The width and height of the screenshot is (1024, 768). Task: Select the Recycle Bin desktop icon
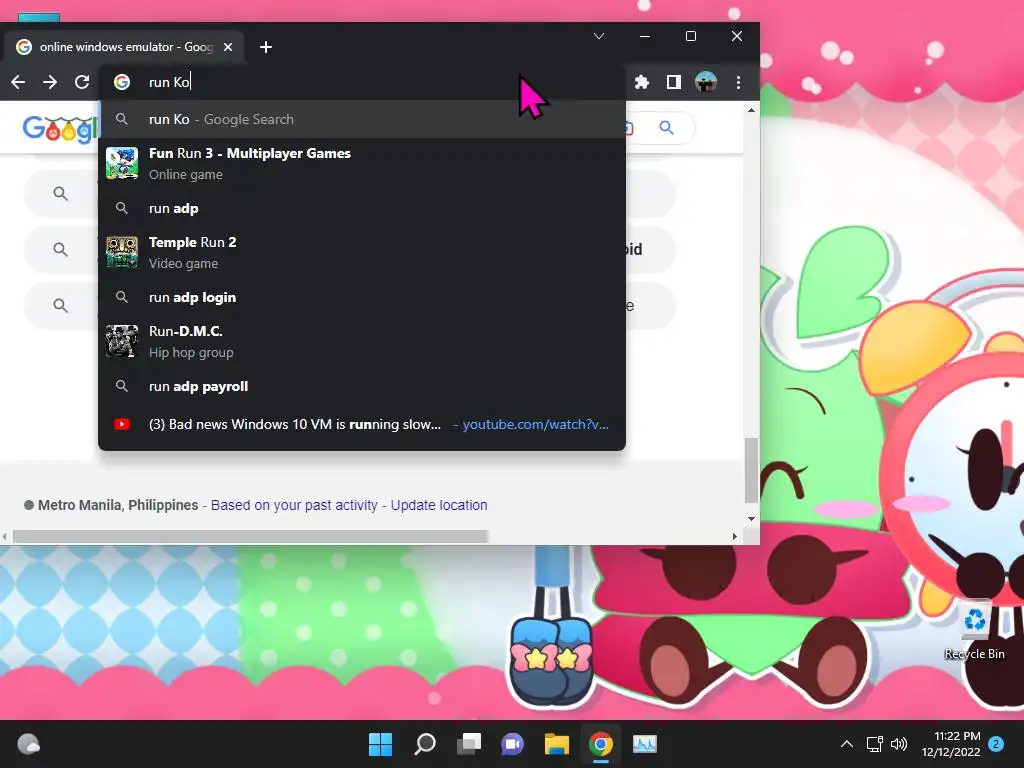click(974, 630)
